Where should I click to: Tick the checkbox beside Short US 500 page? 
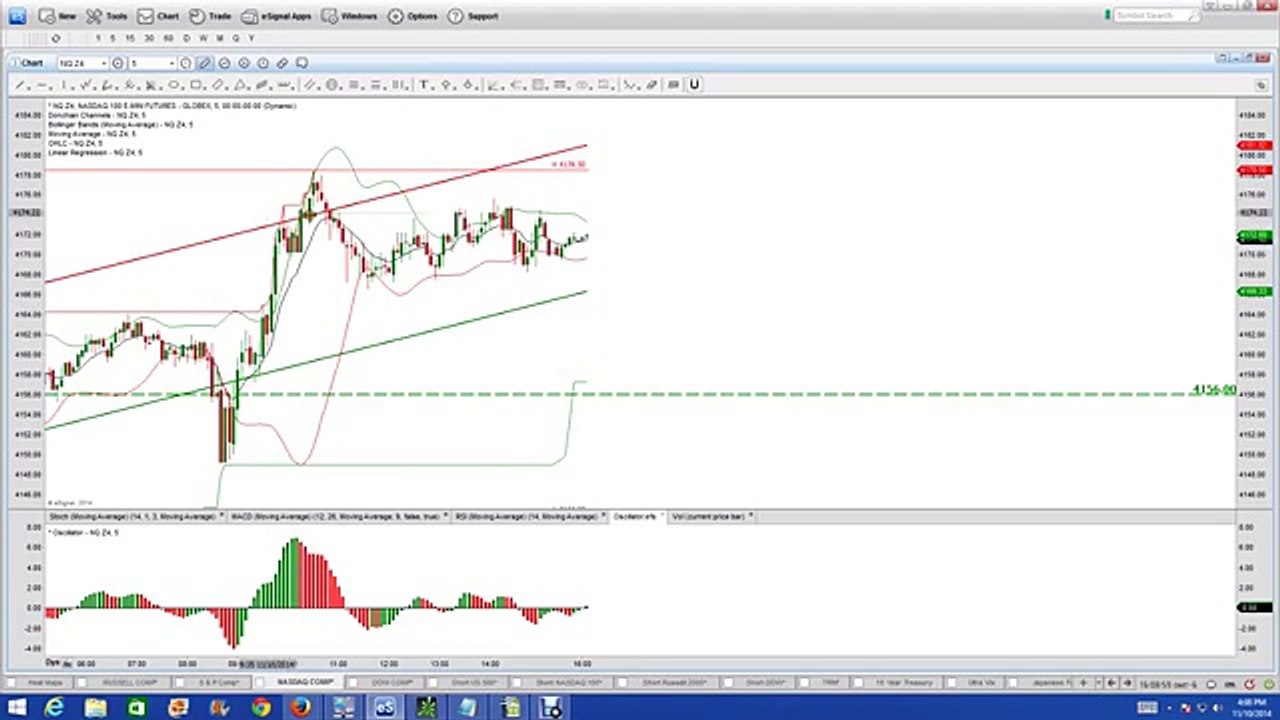click(x=433, y=682)
